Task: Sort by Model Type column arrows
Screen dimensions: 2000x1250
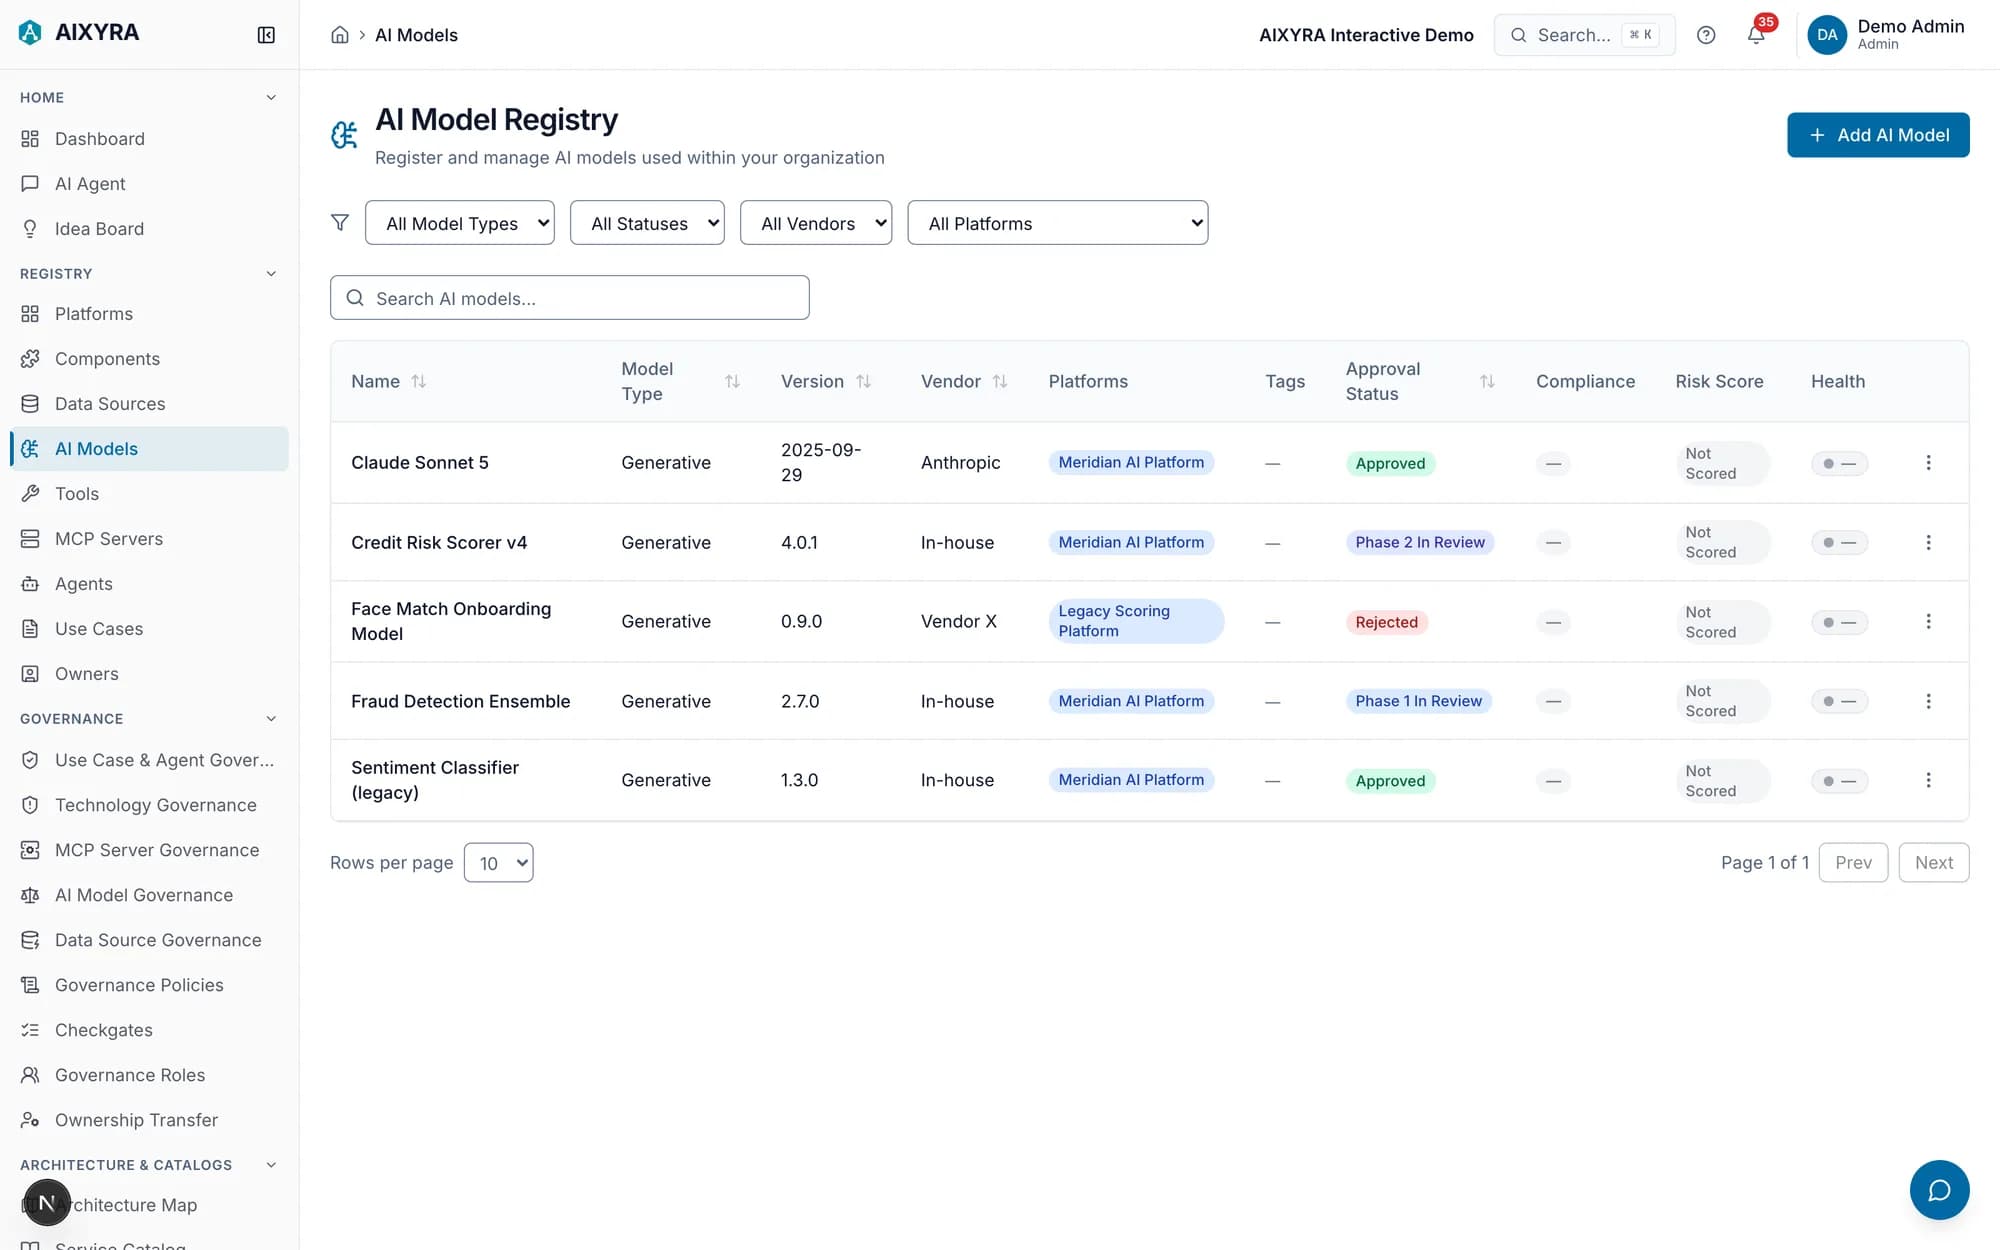Action: click(732, 381)
